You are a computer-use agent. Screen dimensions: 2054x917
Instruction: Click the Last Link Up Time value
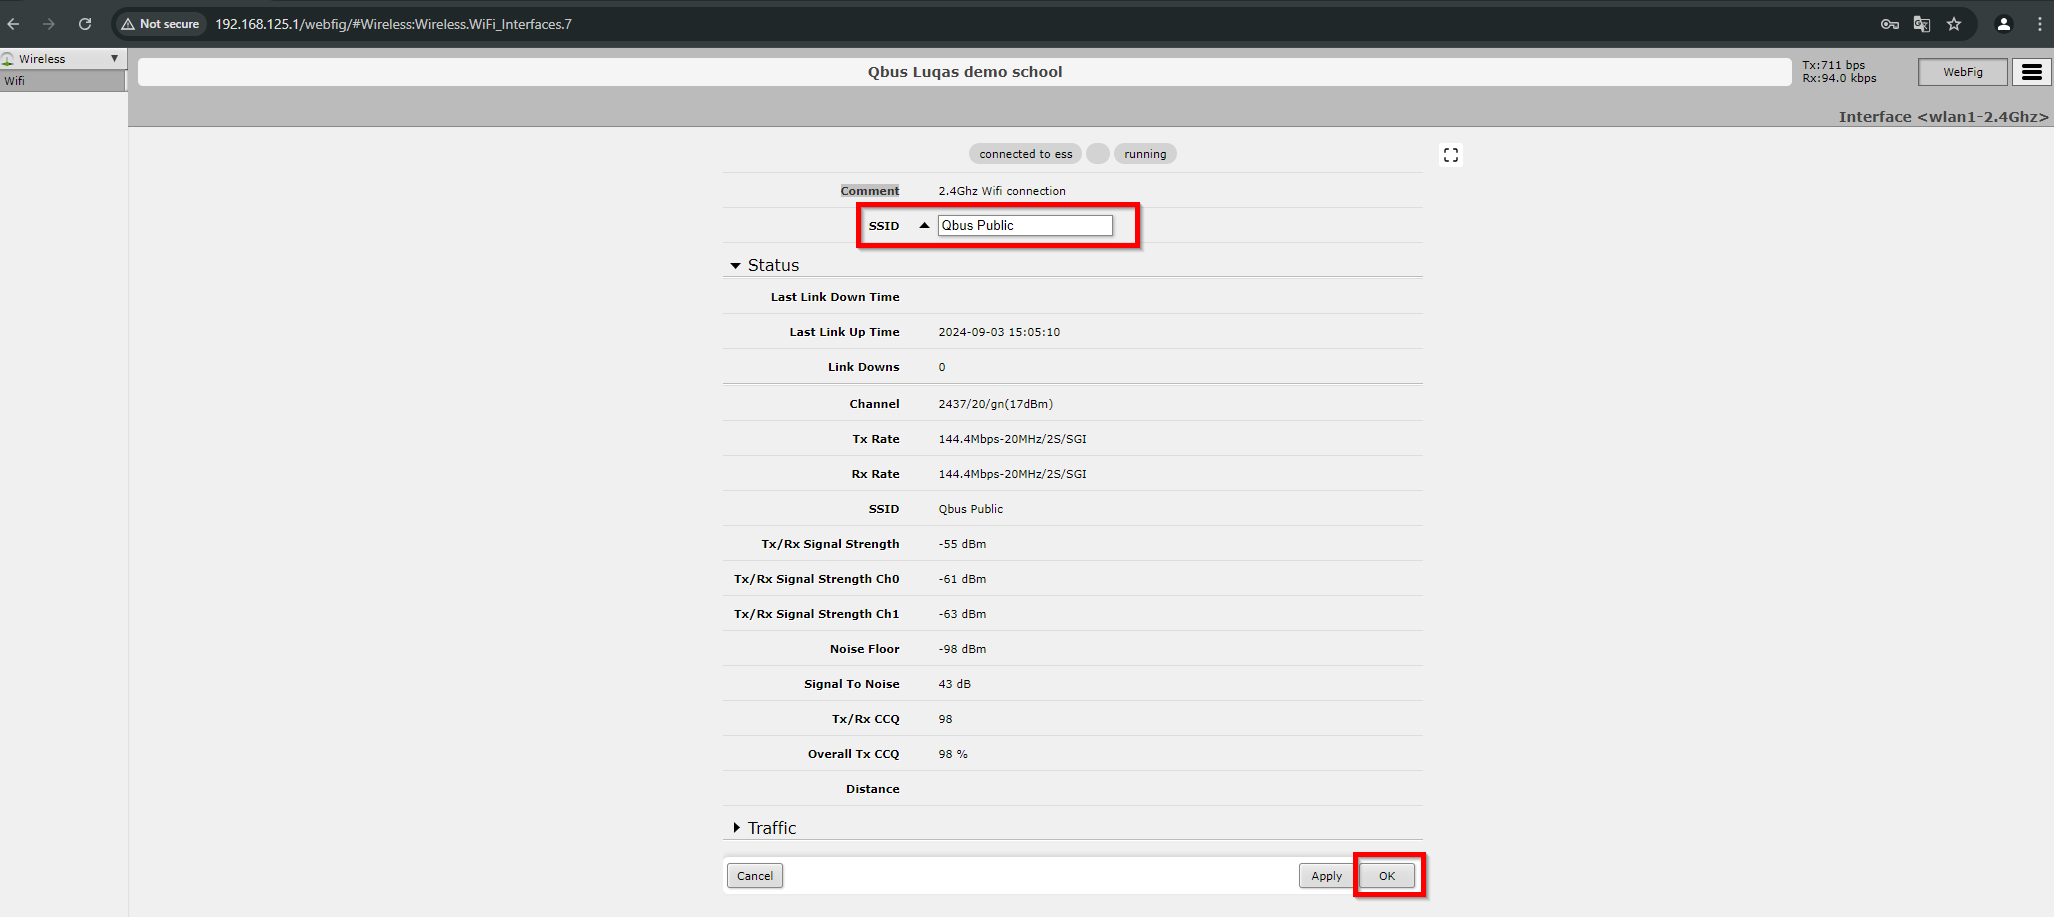pos(999,332)
